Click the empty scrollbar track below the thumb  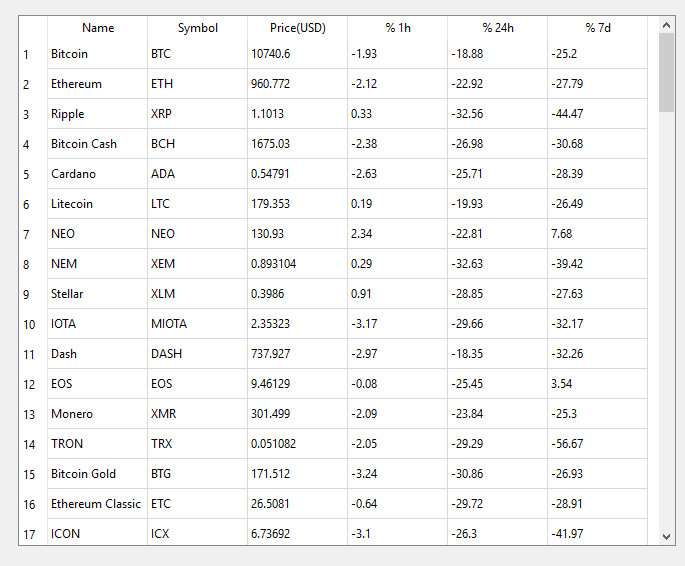click(666, 321)
